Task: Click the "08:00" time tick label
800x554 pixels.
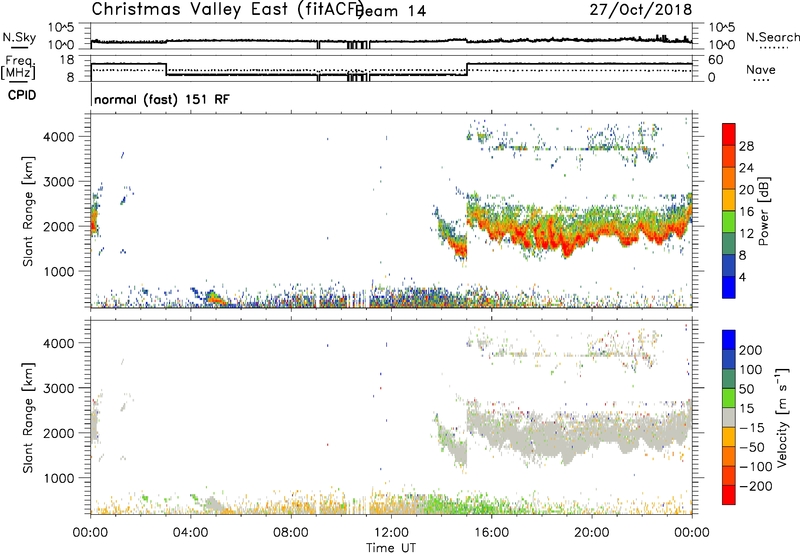Action: click(291, 533)
